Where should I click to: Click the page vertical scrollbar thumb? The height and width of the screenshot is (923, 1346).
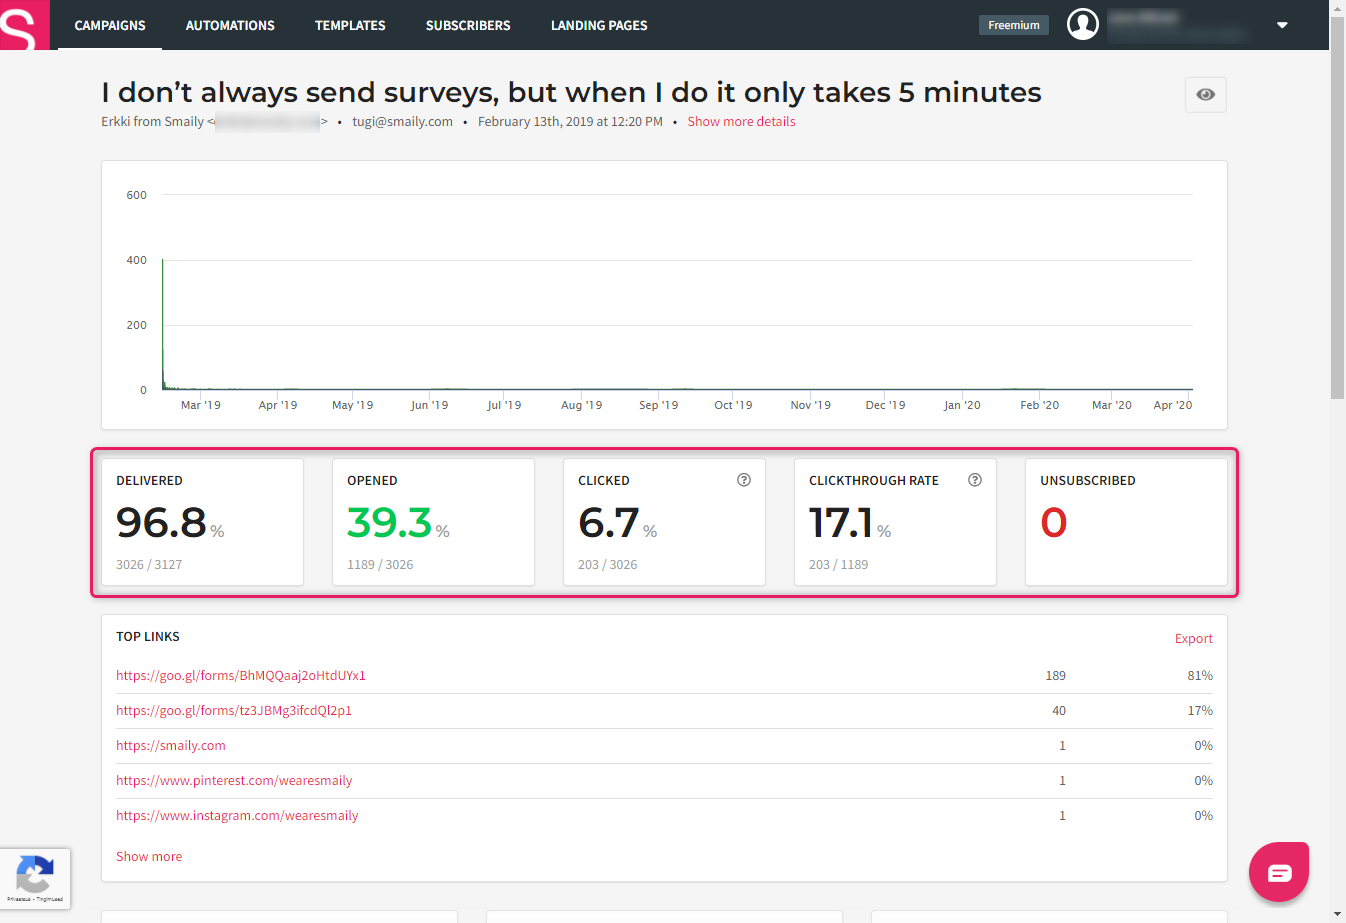pyautogui.click(x=1338, y=207)
